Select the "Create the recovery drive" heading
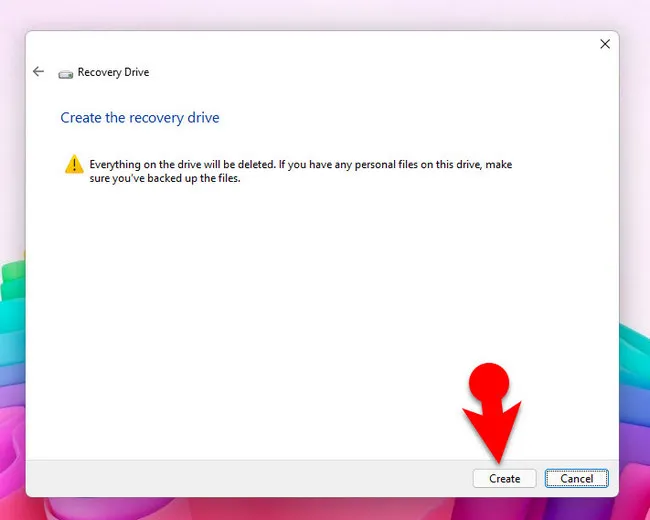This screenshot has height=520, width=650. (140, 118)
